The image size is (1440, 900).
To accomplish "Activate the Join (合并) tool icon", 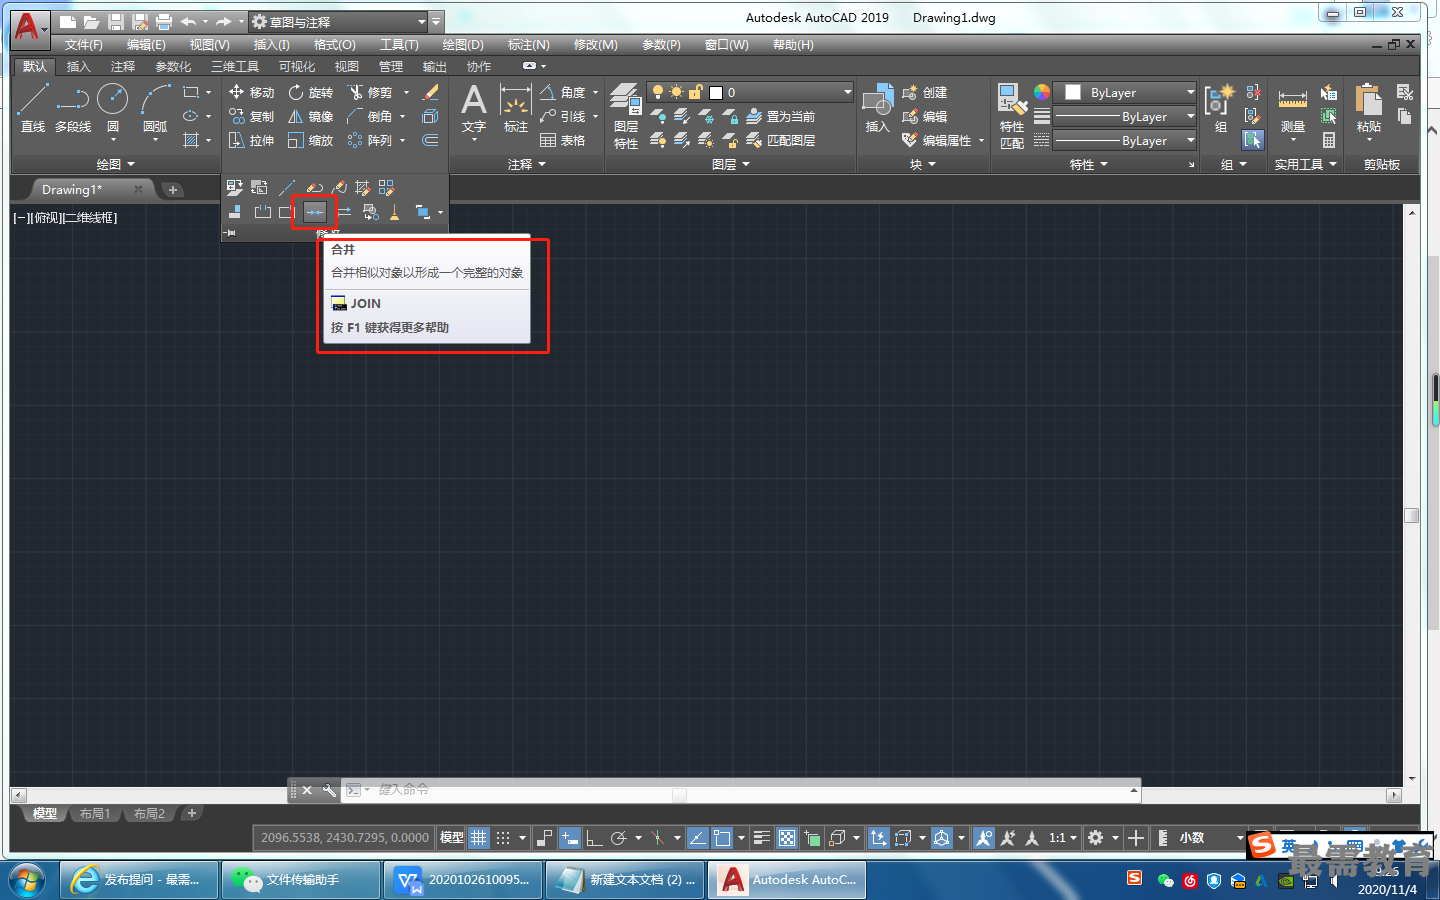I will coord(314,211).
